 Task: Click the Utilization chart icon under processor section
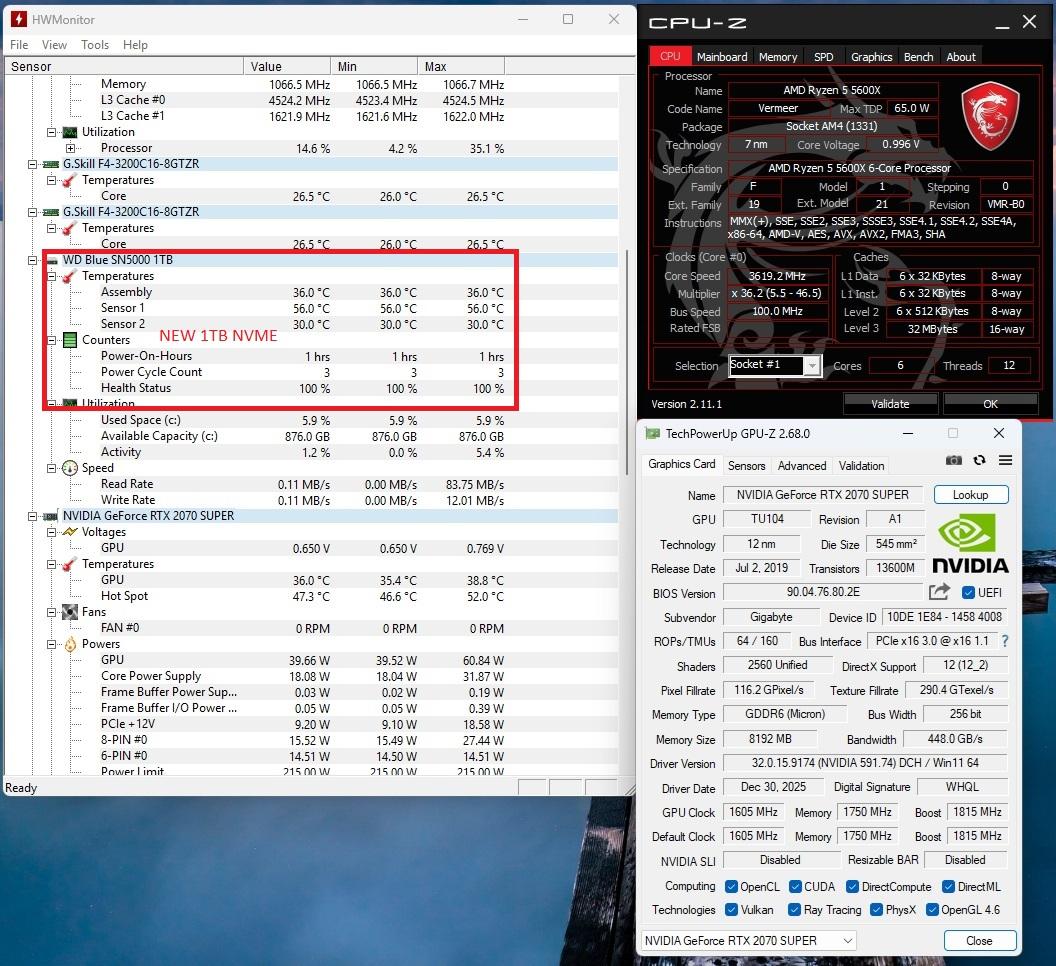[x=70, y=132]
